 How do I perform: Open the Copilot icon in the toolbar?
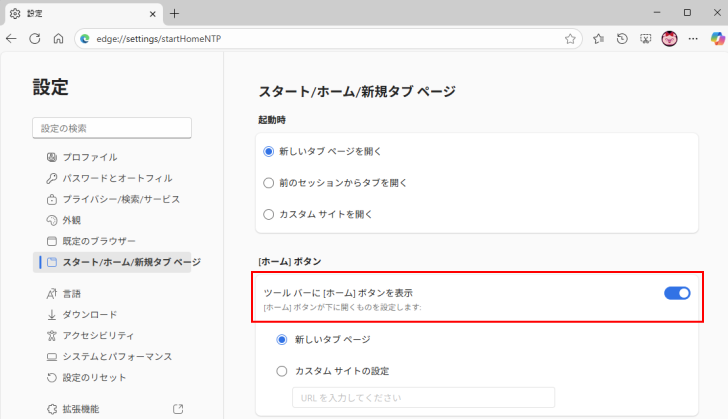point(717,39)
